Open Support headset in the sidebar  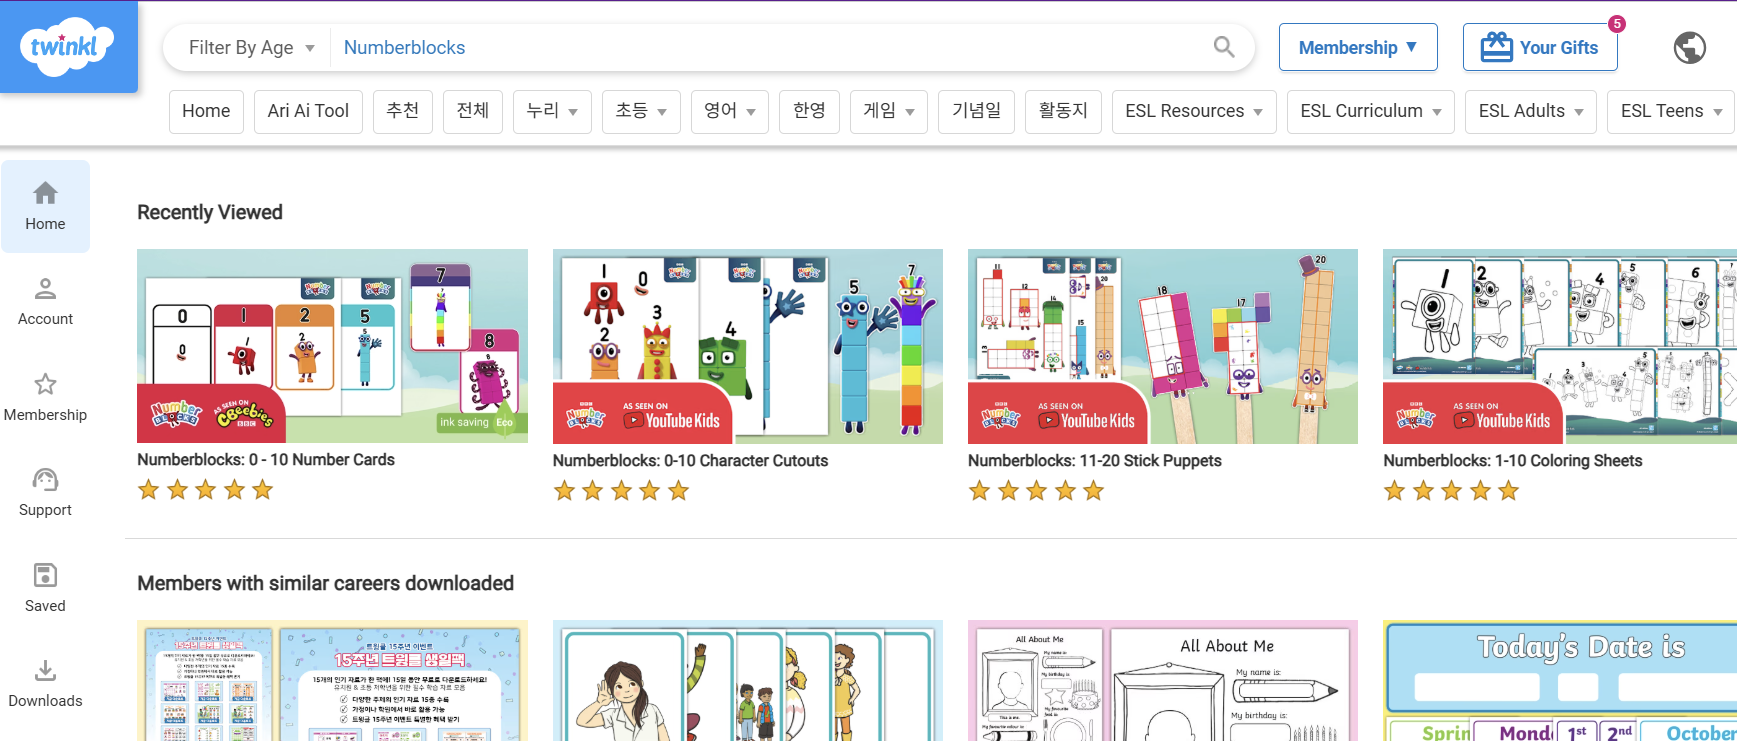[45, 493]
